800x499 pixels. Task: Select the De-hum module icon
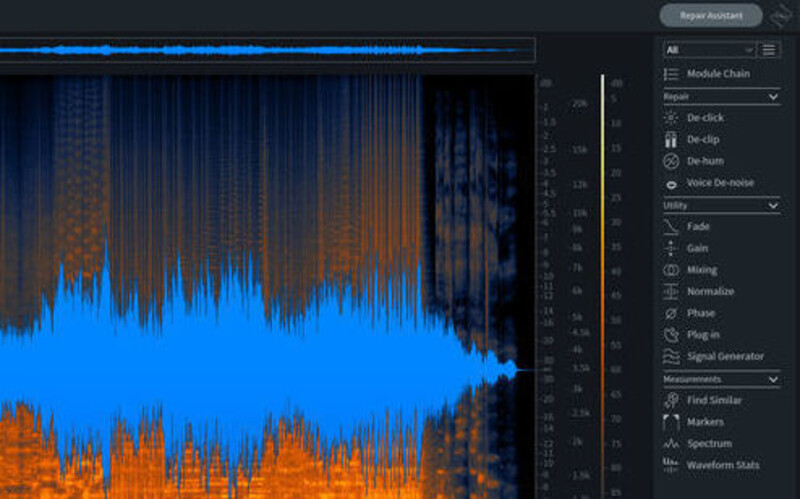click(671, 161)
